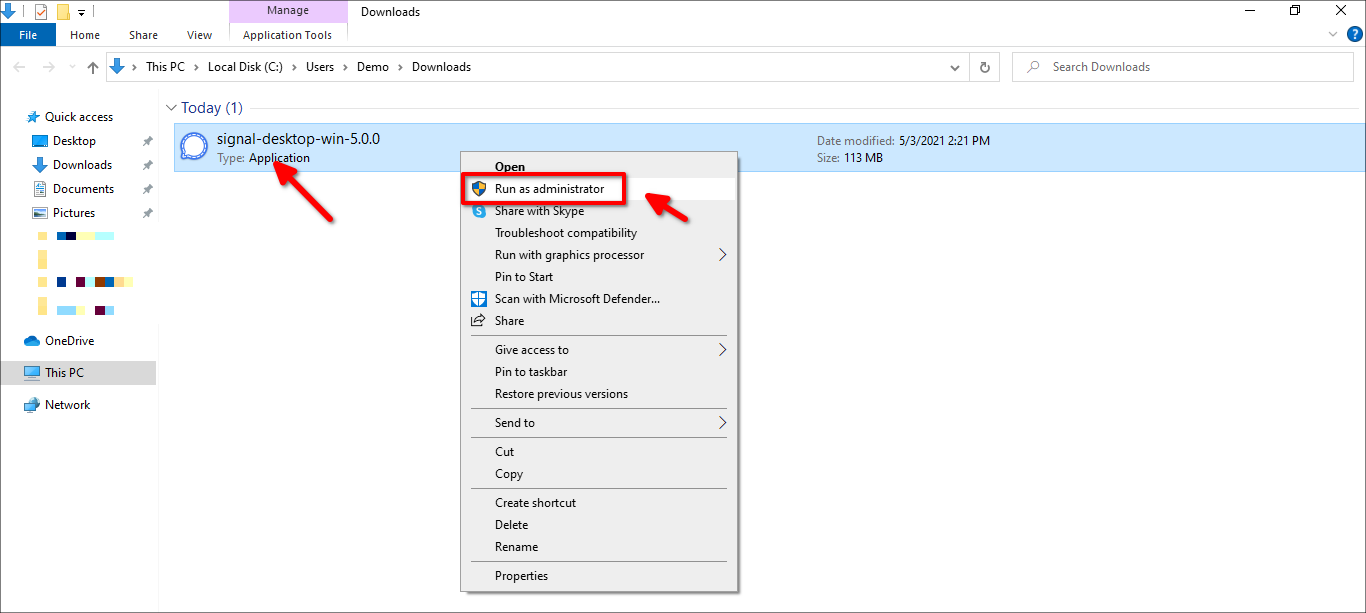The width and height of the screenshot is (1366, 613).
Task: Click the Properties quick access toolbar icon
Action: click(40, 12)
